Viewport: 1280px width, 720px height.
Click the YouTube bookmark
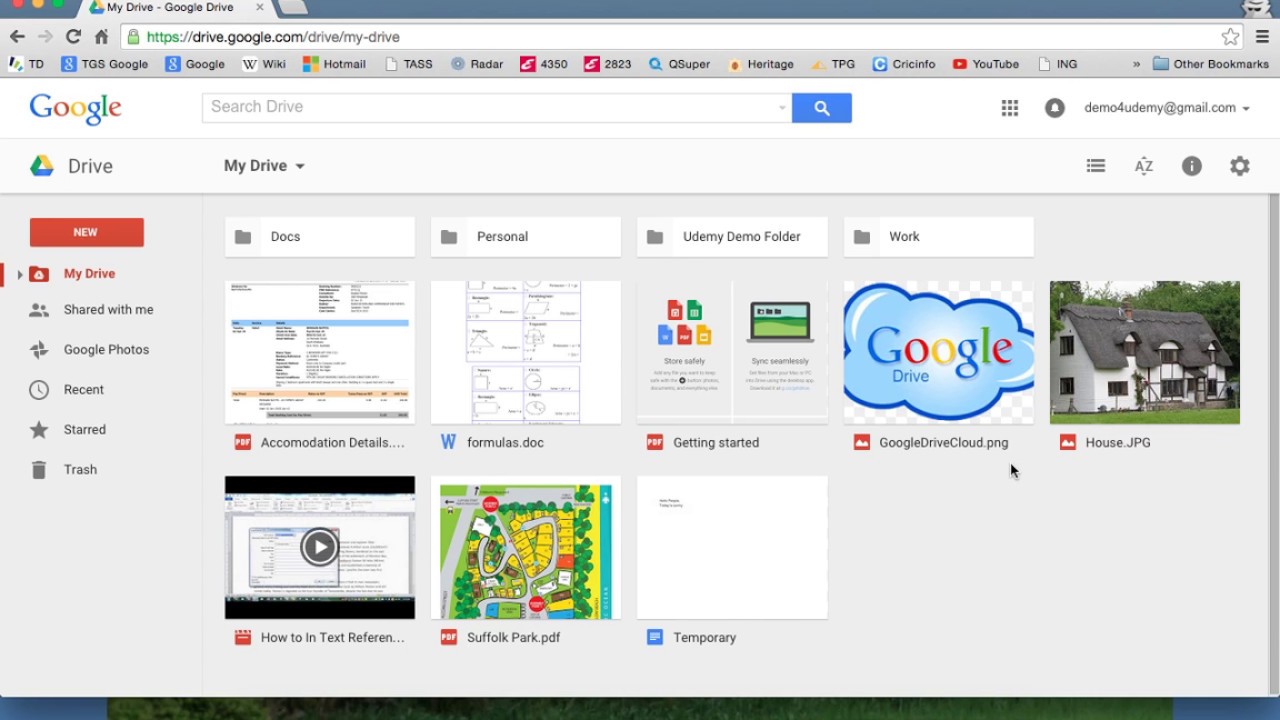tap(986, 64)
